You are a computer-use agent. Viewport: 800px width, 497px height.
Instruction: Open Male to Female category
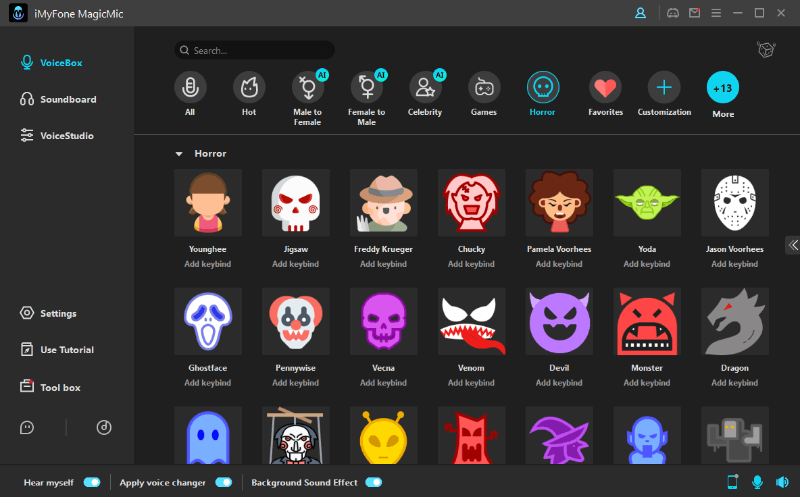click(x=308, y=88)
